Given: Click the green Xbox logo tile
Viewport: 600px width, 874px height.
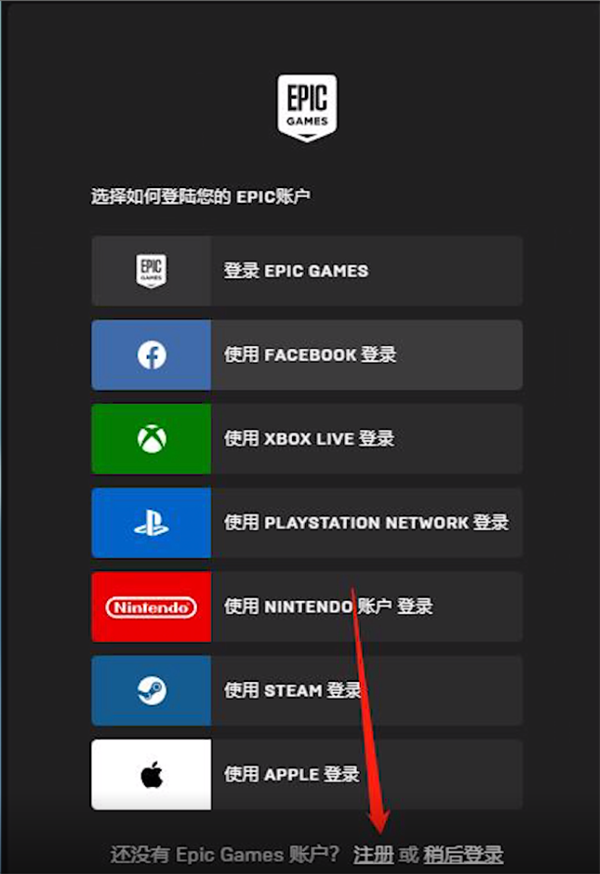Looking at the screenshot, I should click(x=151, y=439).
